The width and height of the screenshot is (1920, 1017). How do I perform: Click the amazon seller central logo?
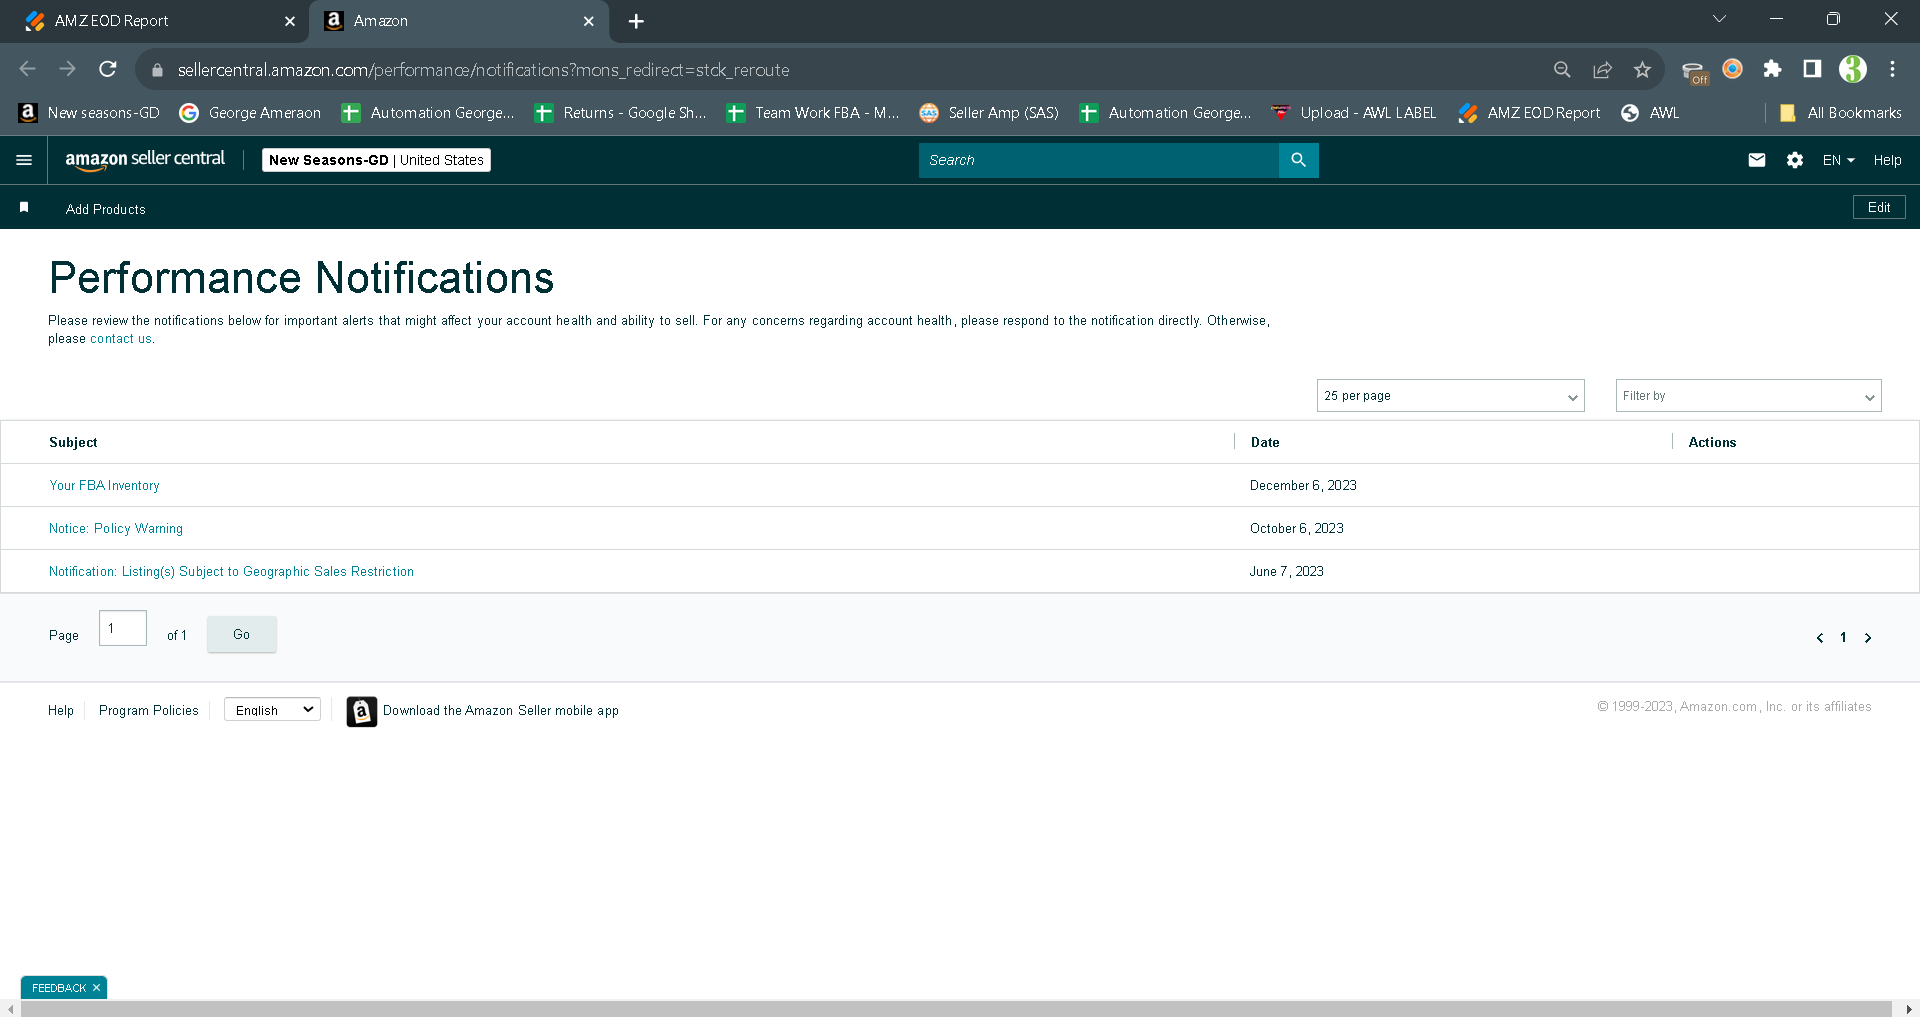point(145,160)
